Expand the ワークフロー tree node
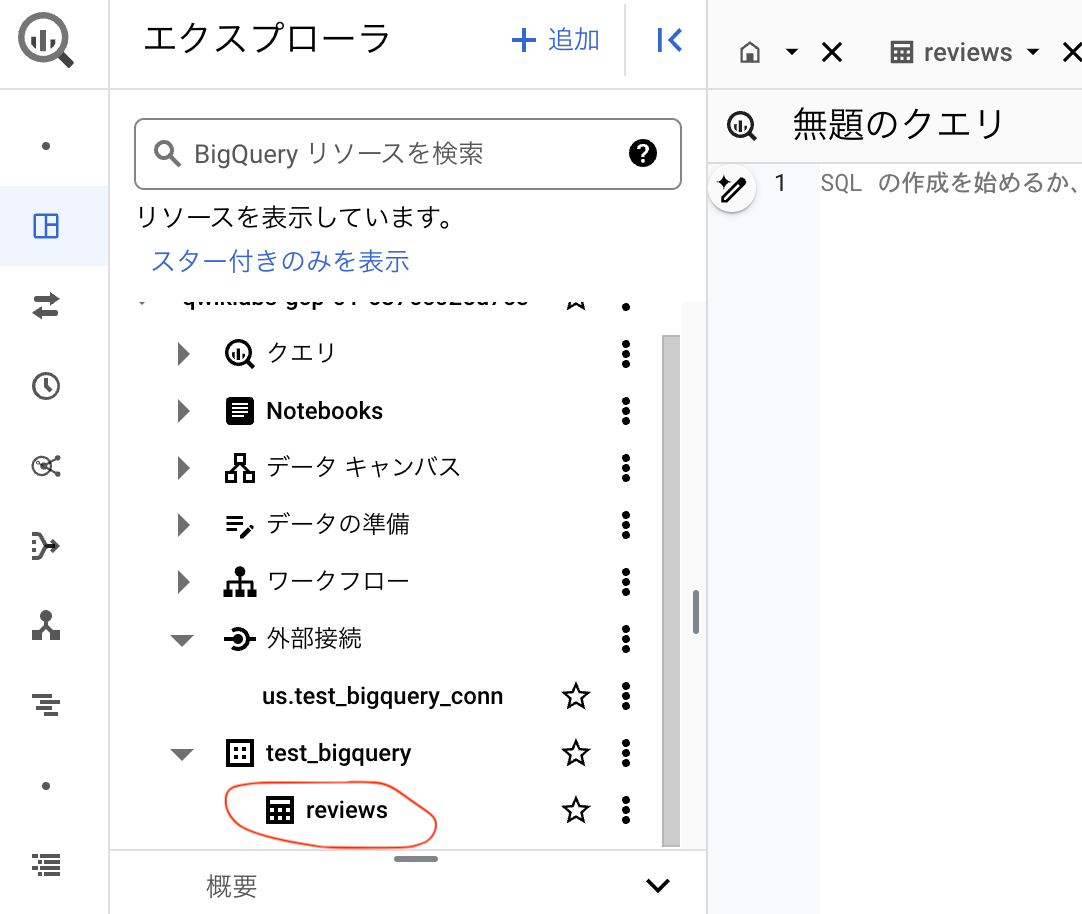This screenshot has width=1082, height=914. pos(183,582)
